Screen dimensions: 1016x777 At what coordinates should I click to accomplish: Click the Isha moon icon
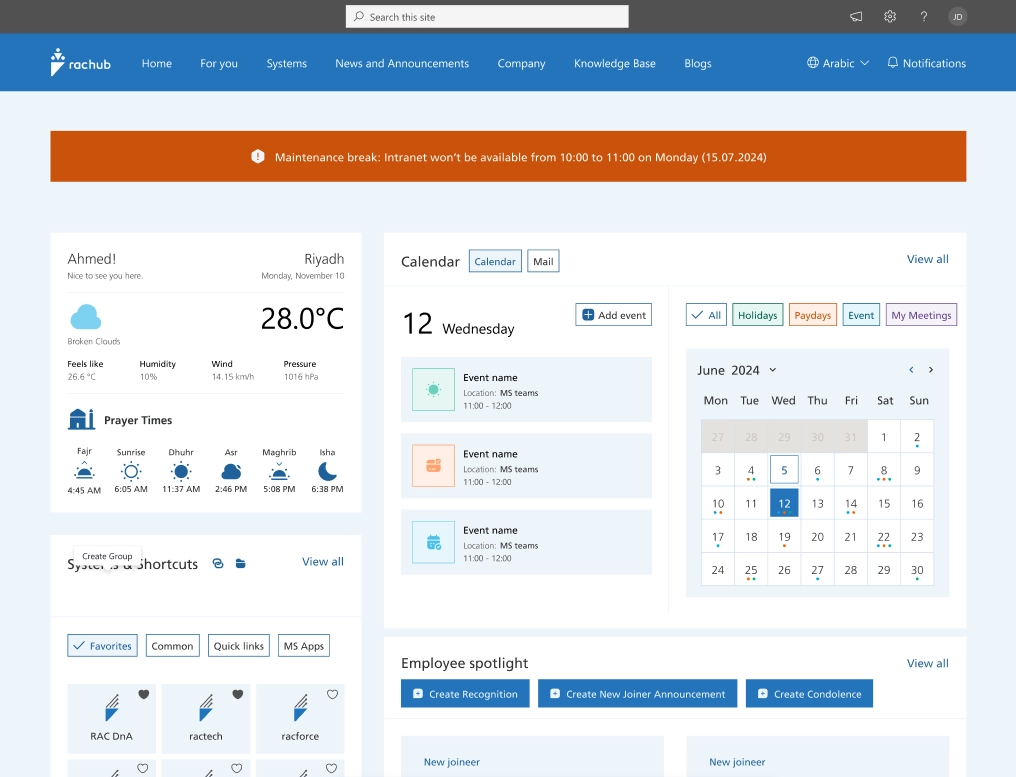327,471
